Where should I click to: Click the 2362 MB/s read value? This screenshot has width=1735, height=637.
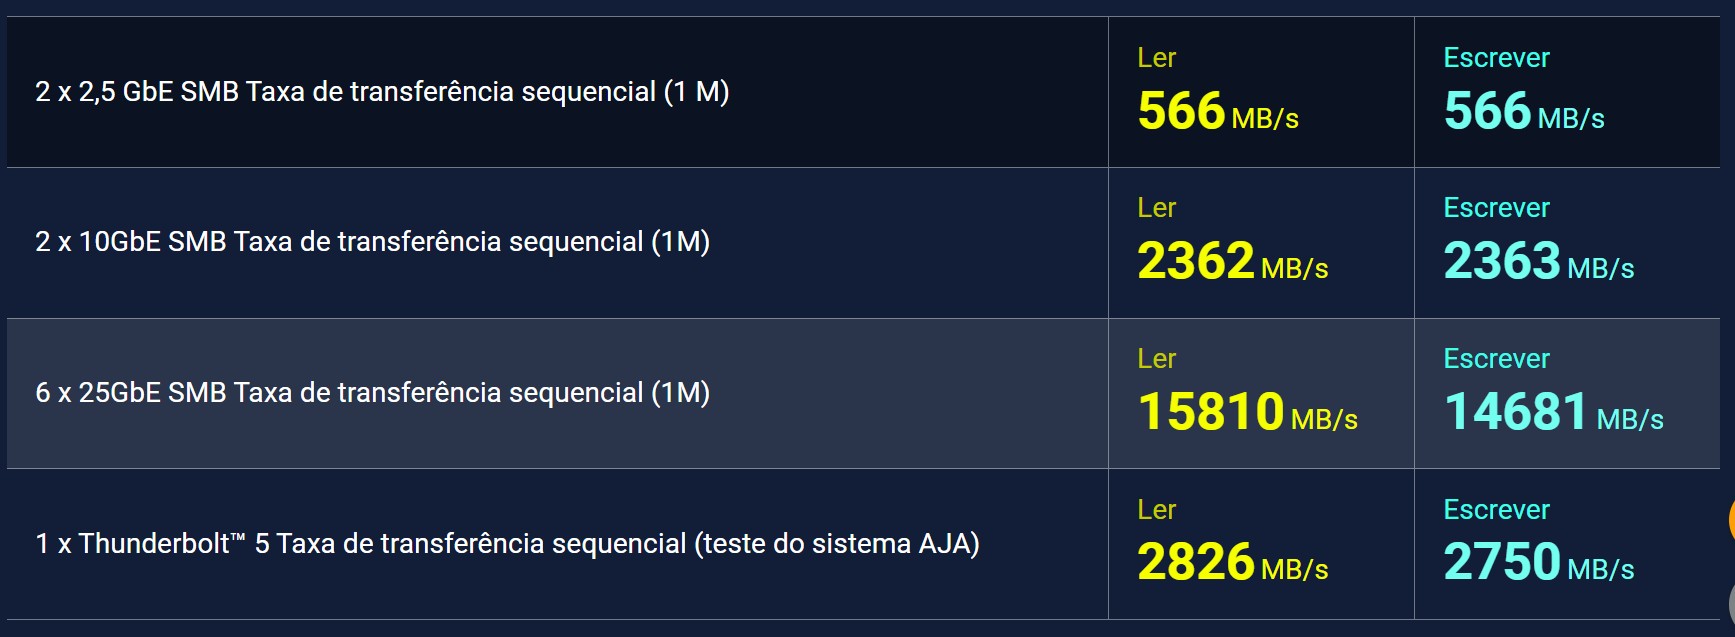[1232, 262]
